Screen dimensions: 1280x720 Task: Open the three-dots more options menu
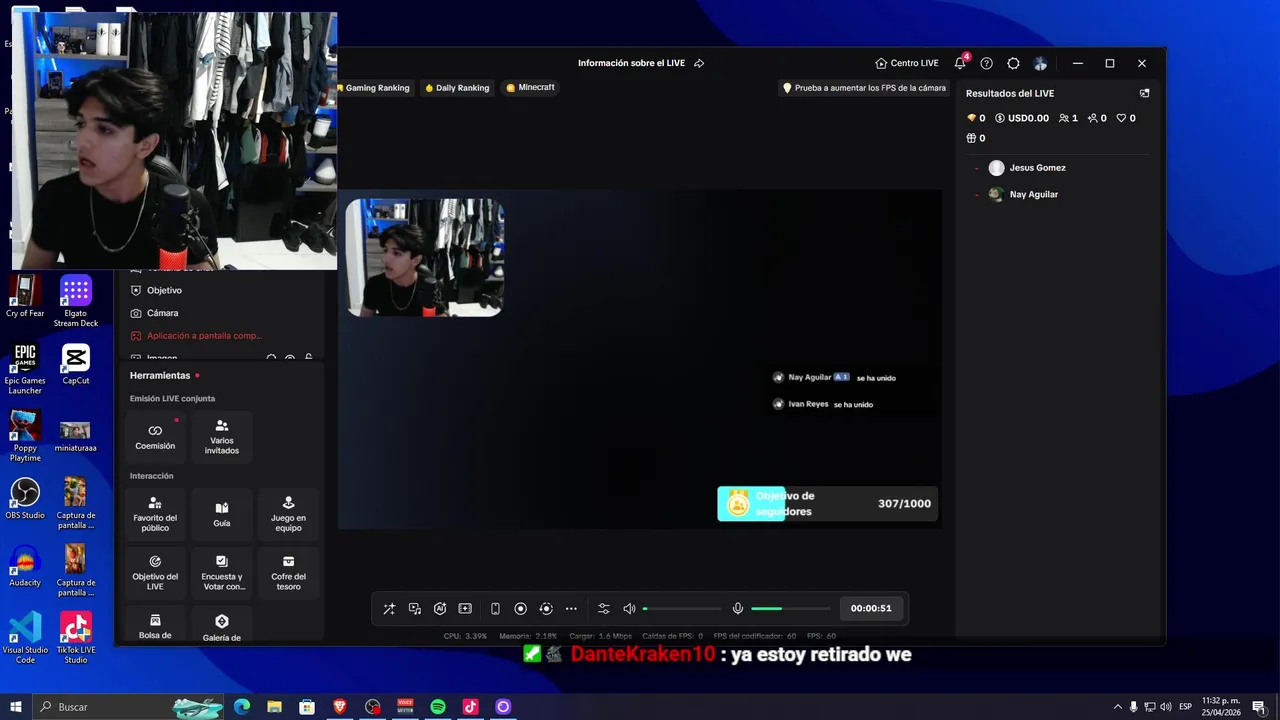[x=571, y=608]
